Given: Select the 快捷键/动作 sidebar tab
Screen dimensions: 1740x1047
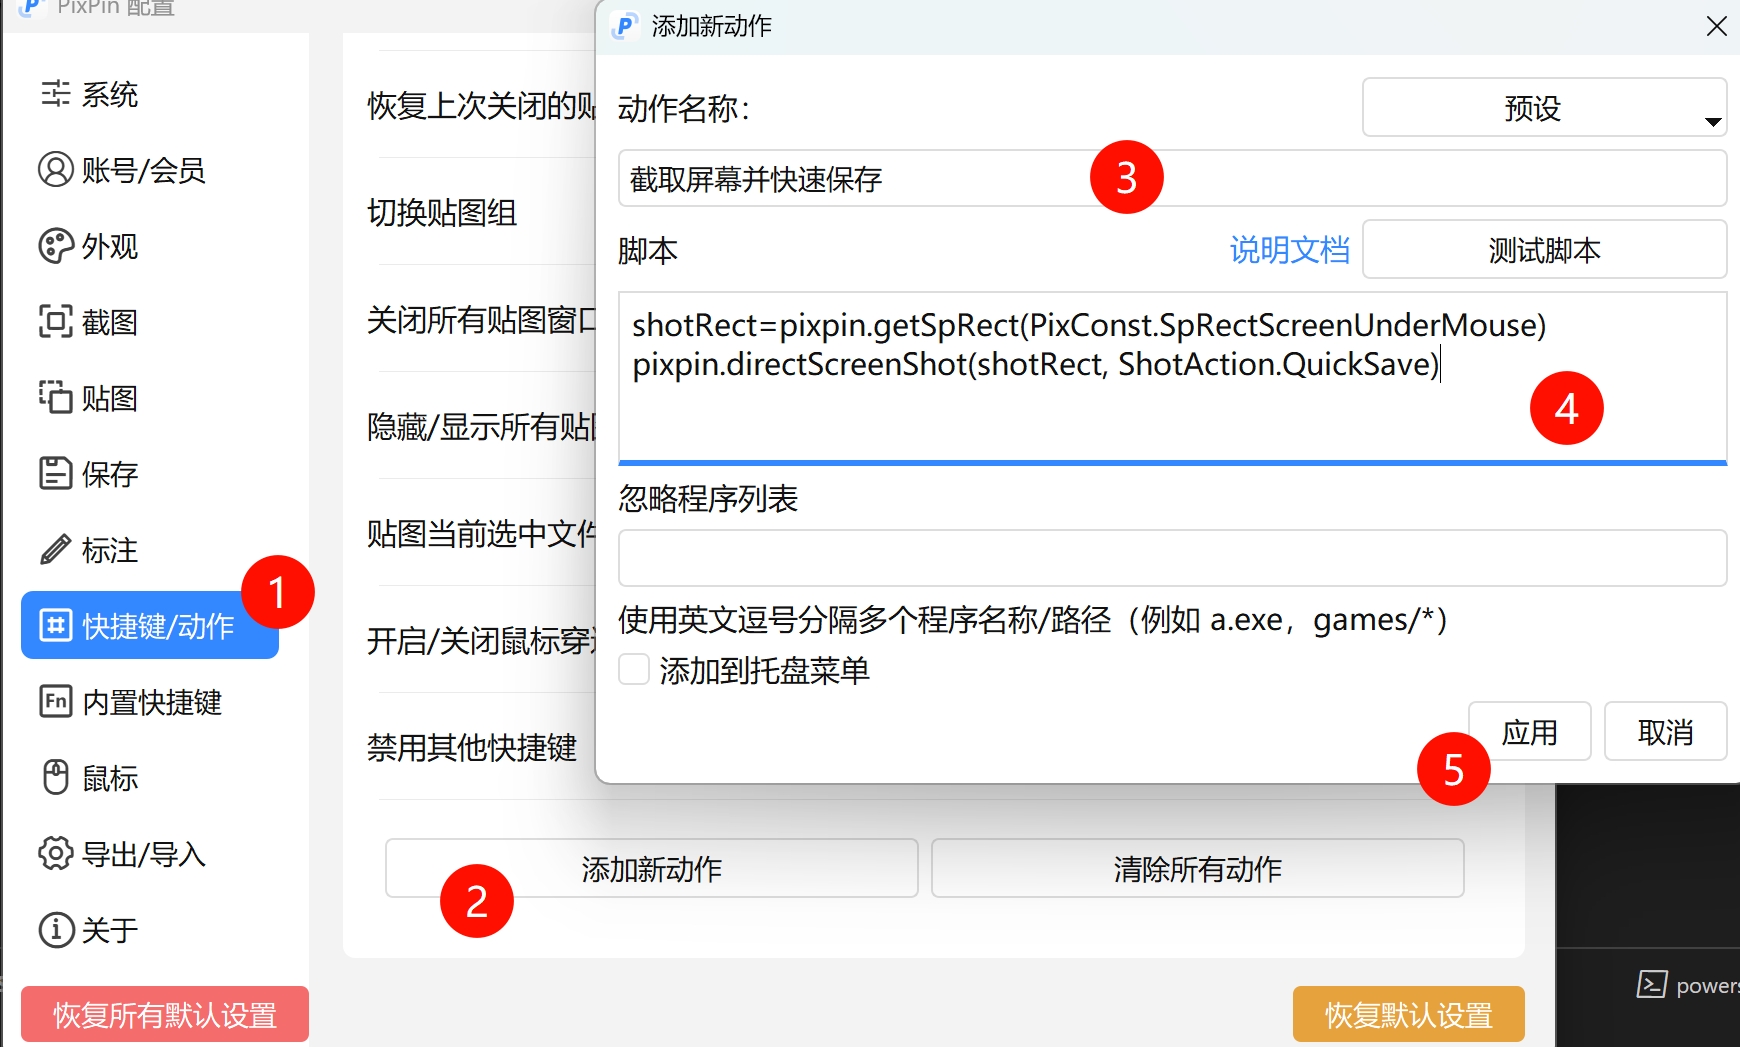Looking at the screenshot, I should [150, 626].
